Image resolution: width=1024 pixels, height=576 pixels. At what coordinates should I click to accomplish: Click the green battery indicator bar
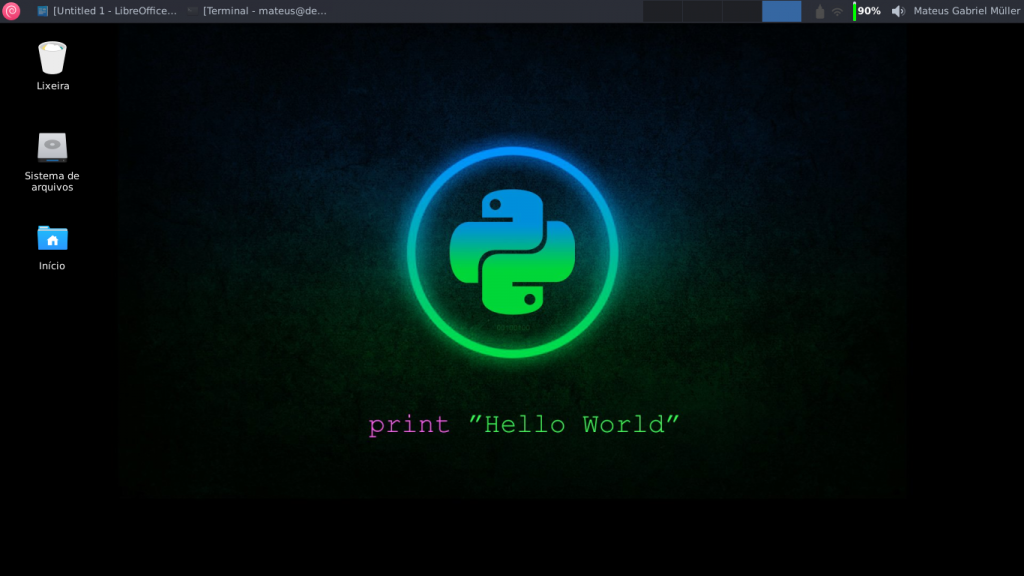(854, 11)
